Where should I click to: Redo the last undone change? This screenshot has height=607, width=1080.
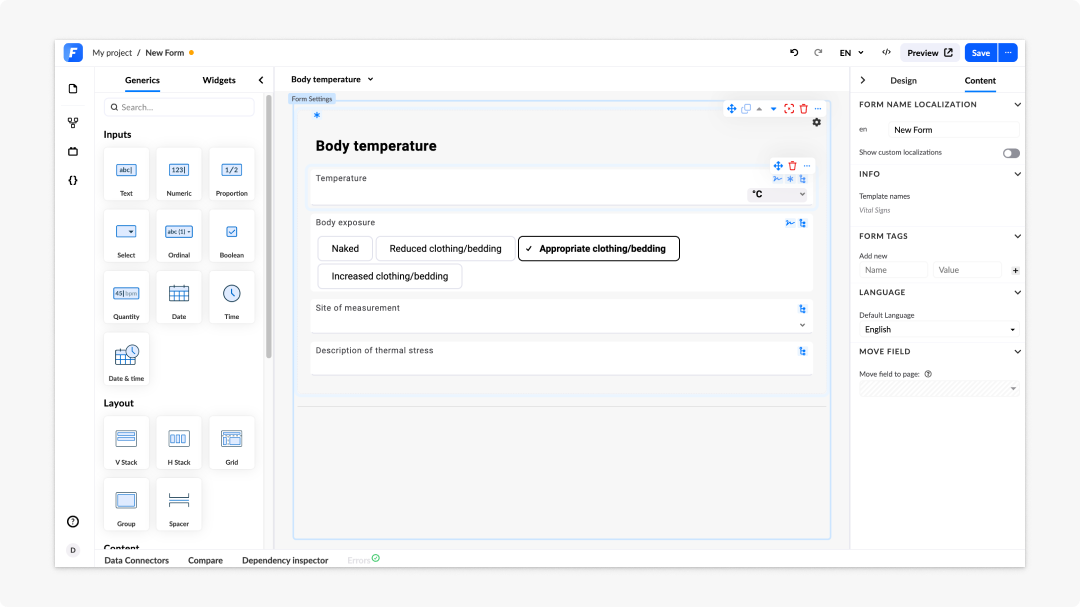pyautogui.click(x=818, y=52)
